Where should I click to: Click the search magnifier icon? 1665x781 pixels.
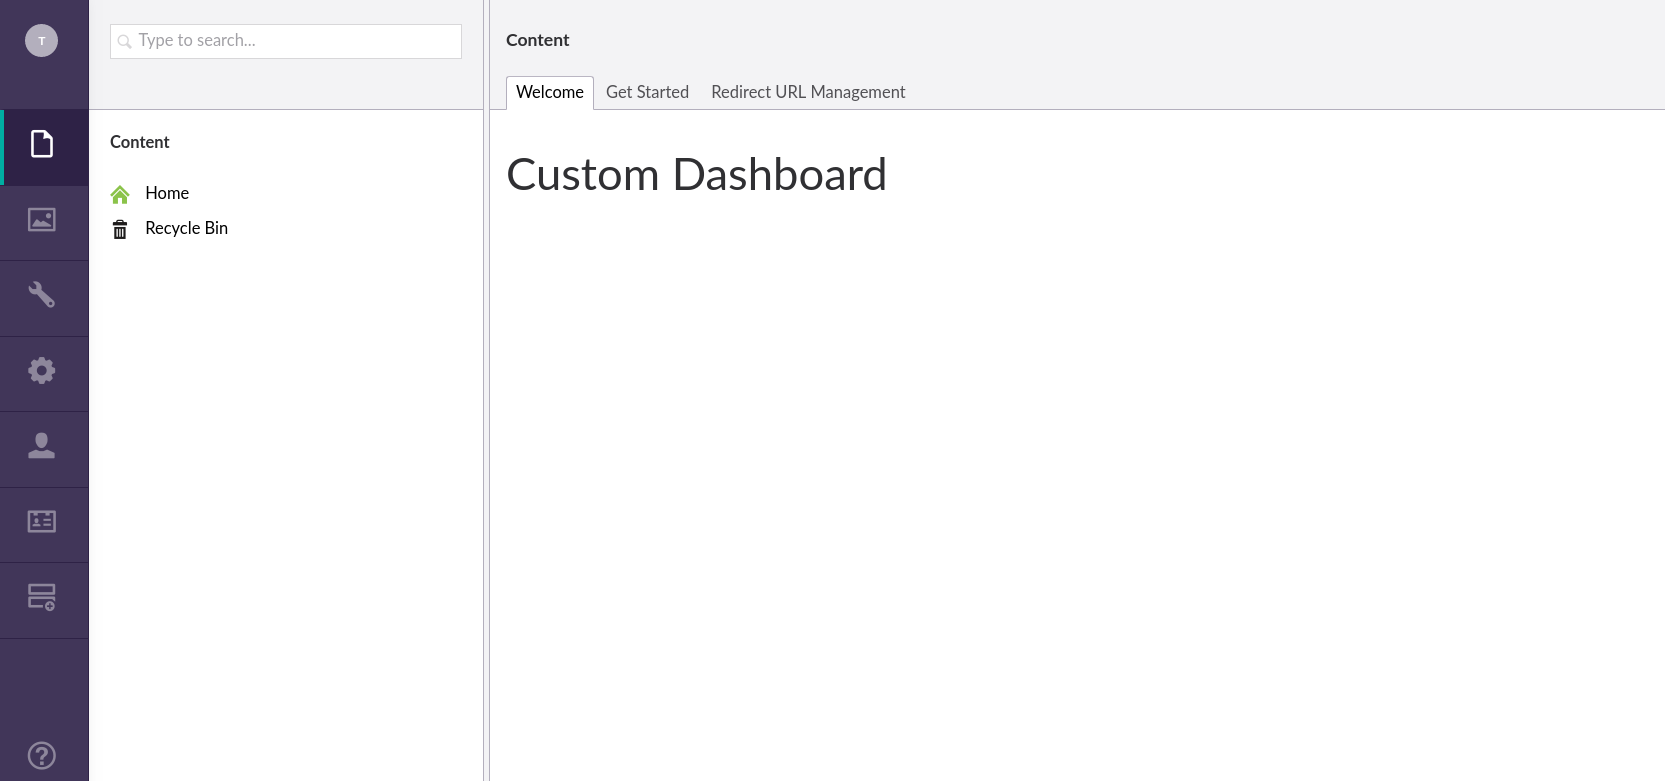[125, 42]
